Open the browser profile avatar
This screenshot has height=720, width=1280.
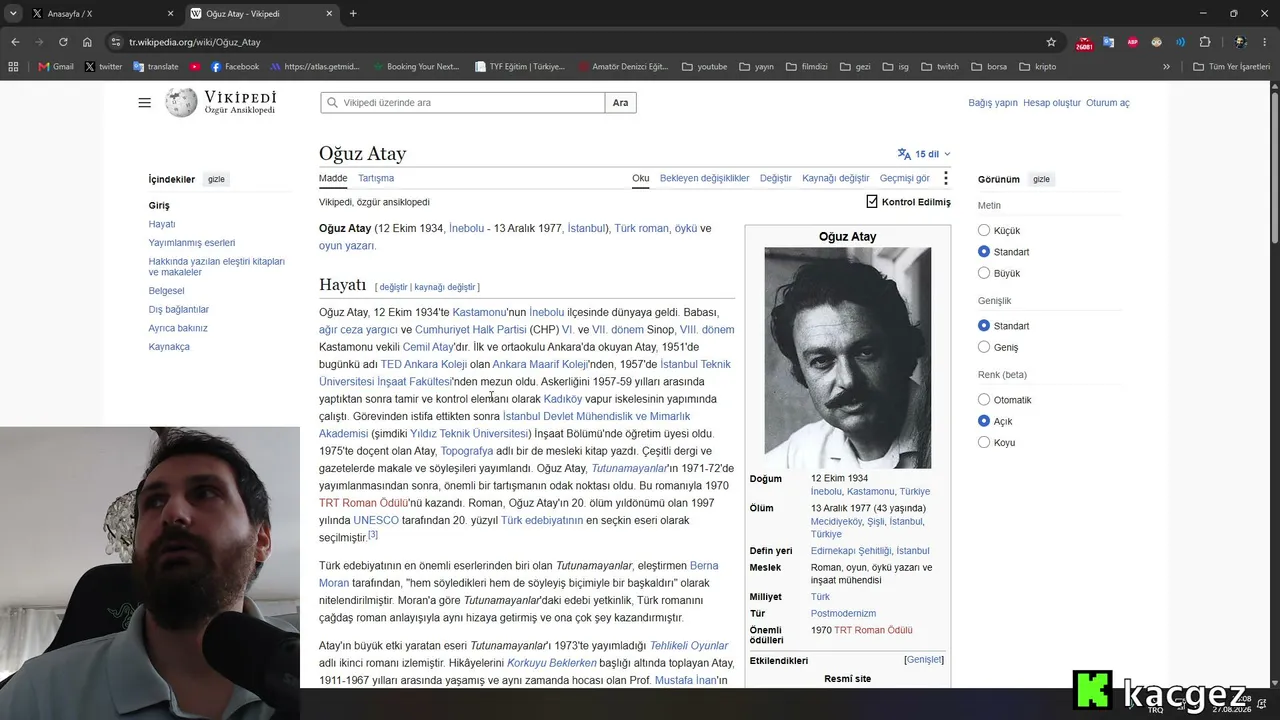(1240, 42)
